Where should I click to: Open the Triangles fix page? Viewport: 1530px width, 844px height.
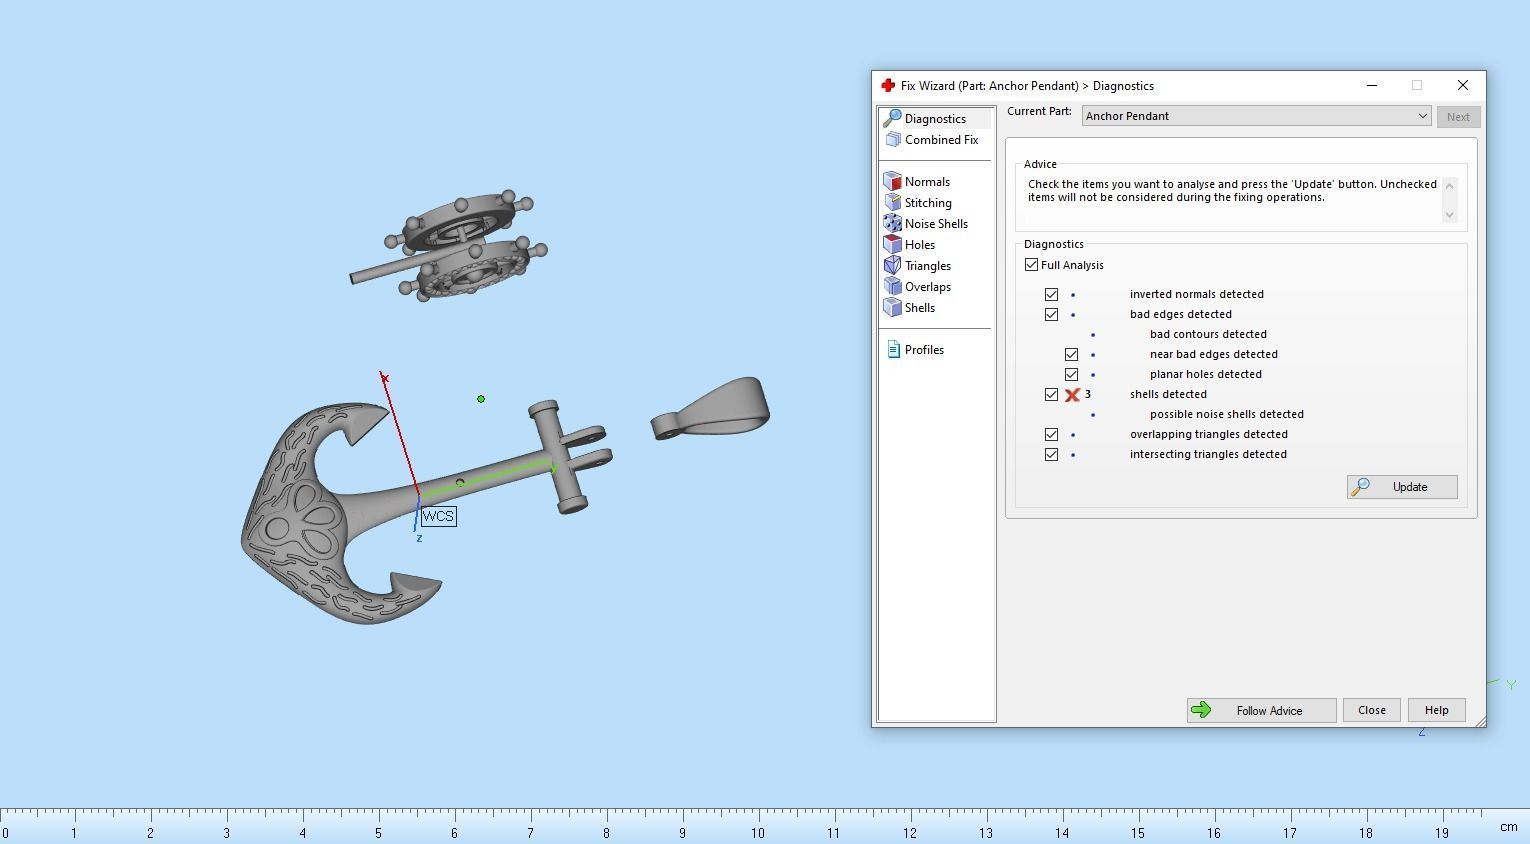pos(927,266)
